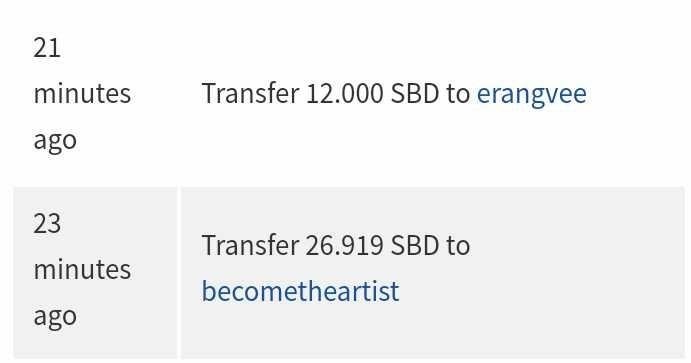The height and width of the screenshot is (363, 691).
Task: Click the word Transfer in becometheartist row
Action: (250, 245)
